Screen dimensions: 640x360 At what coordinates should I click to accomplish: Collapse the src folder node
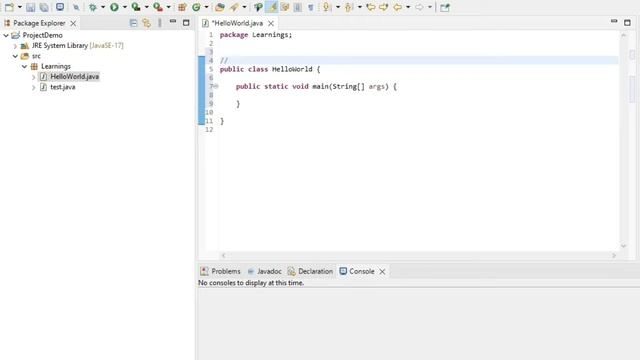tap(16, 56)
